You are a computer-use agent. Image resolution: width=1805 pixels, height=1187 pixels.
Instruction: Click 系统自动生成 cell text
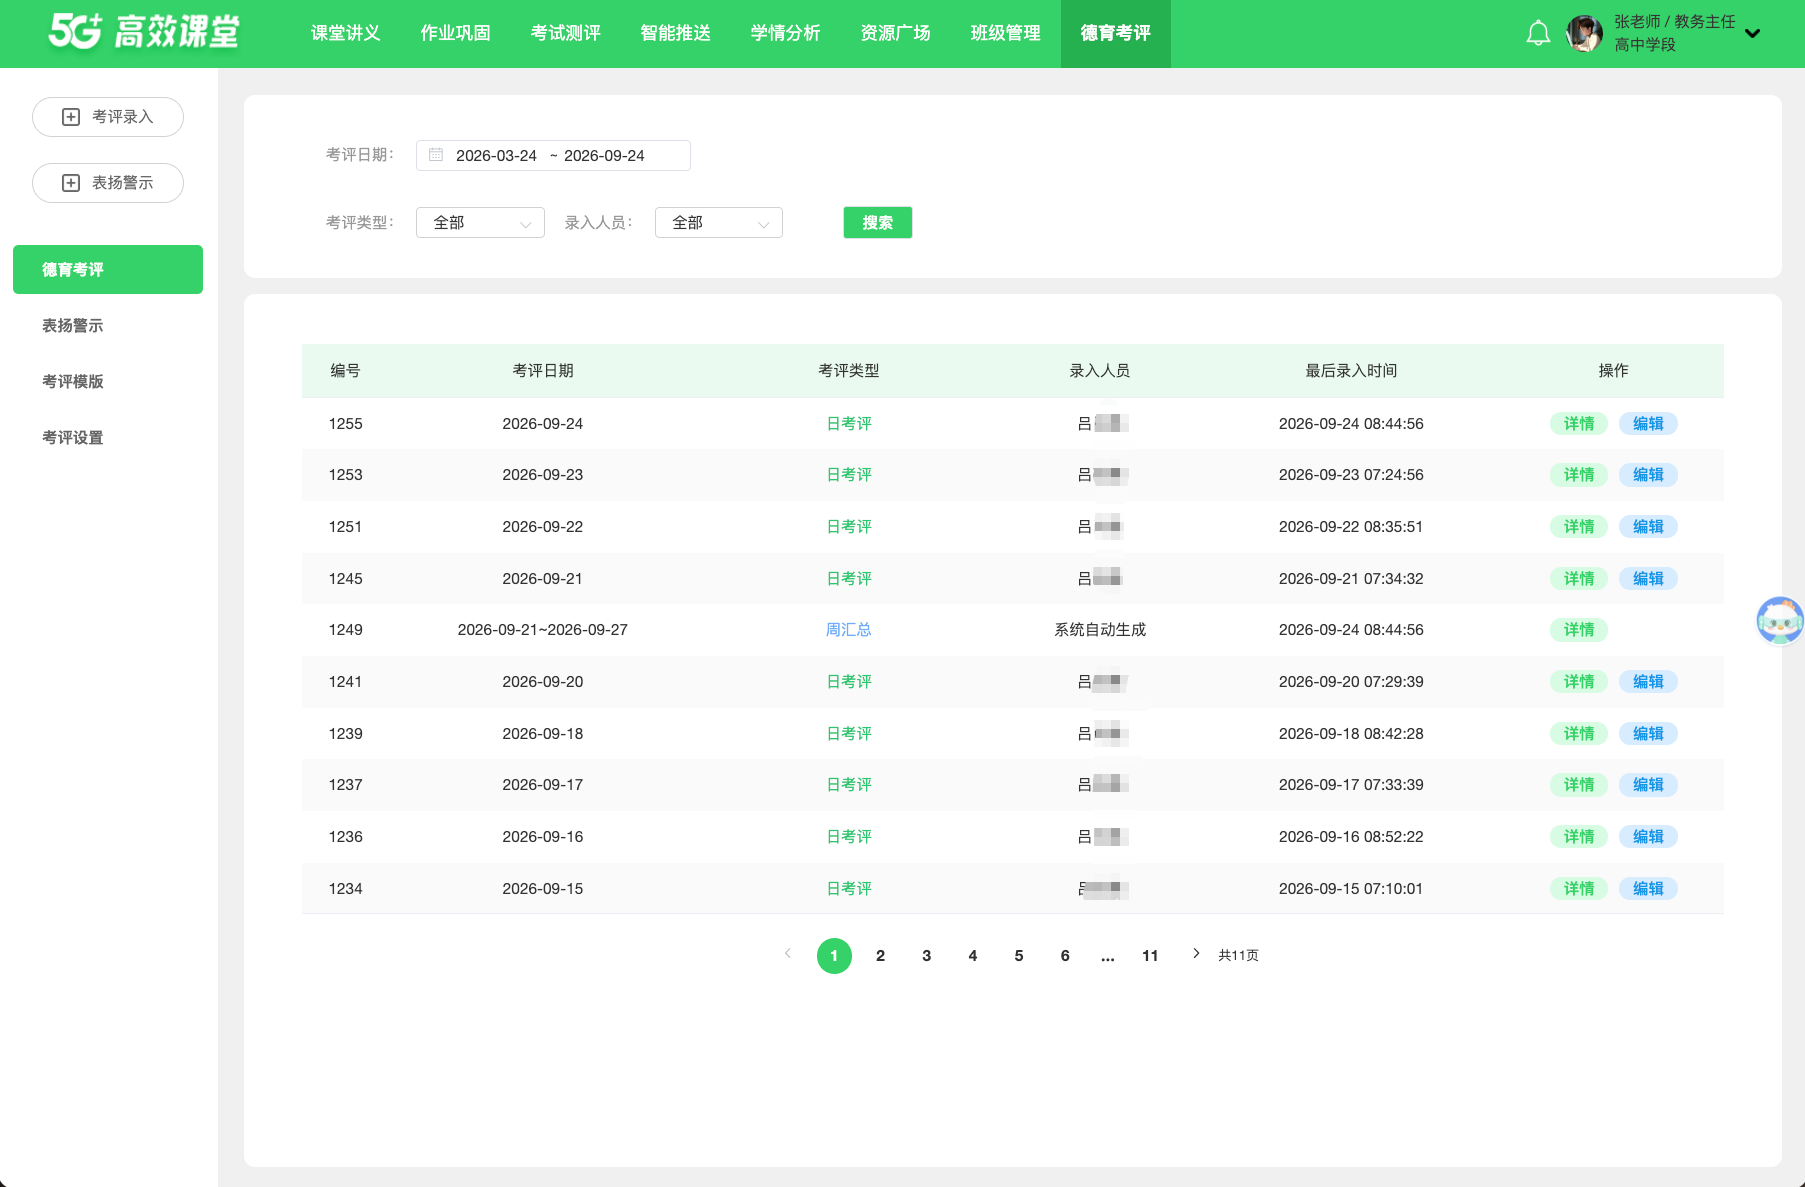coord(1100,629)
